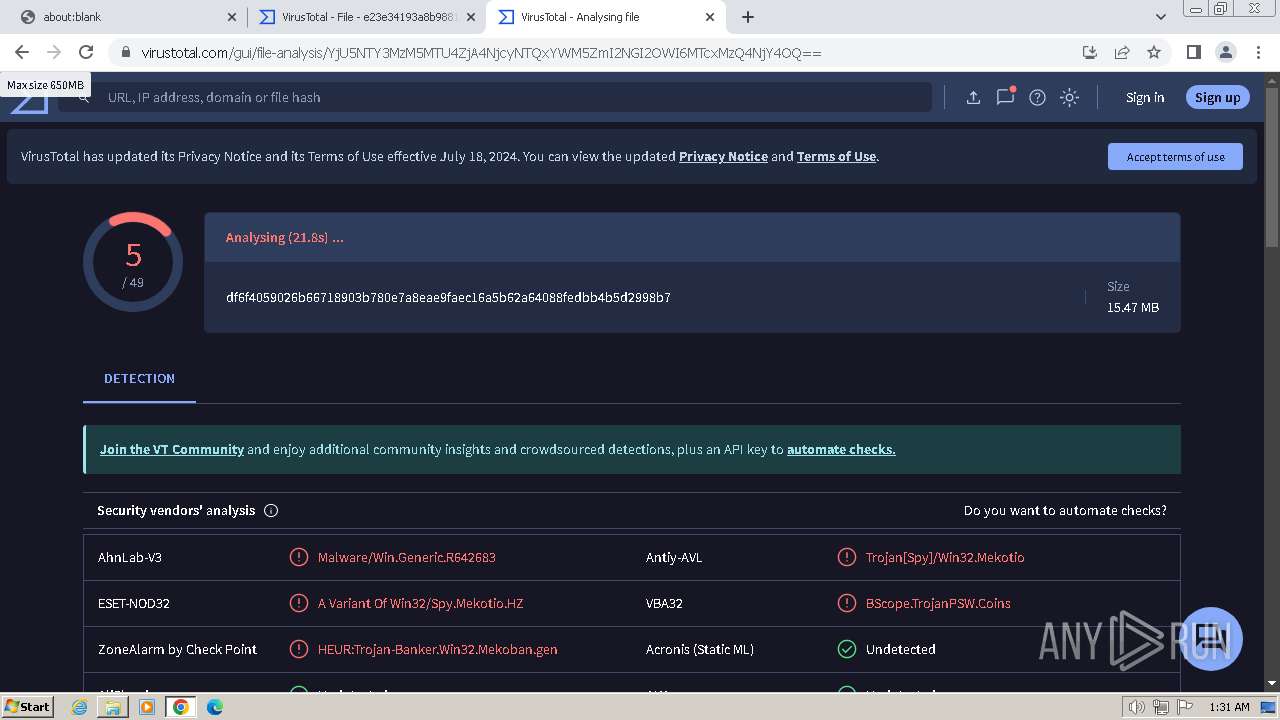Switch to VirusTotal - File e23e tab
The image size is (1280, 720).
(x=366, y=17)
